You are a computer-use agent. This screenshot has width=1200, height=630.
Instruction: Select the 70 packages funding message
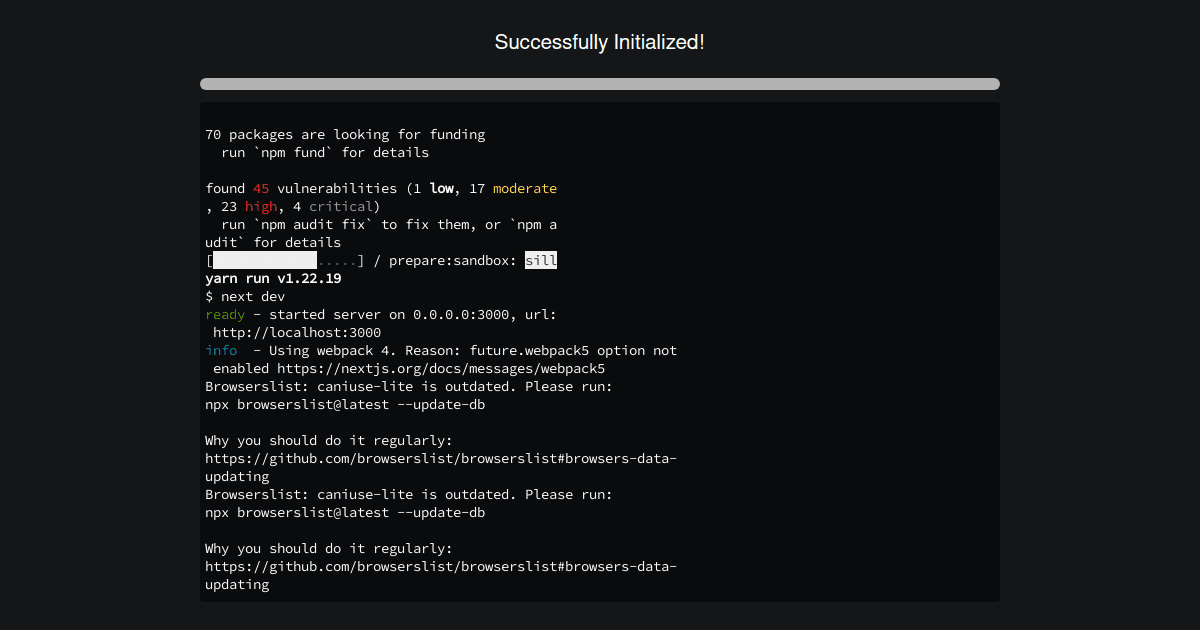[344, 133]
